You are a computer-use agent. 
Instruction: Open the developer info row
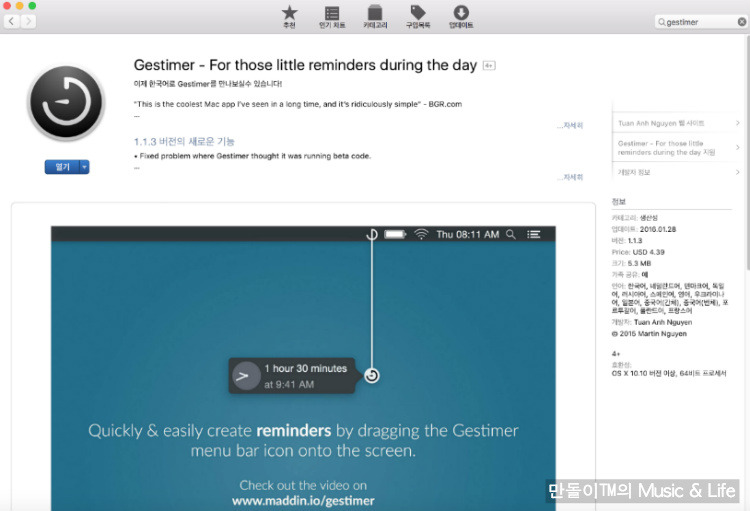click(677, 172)
